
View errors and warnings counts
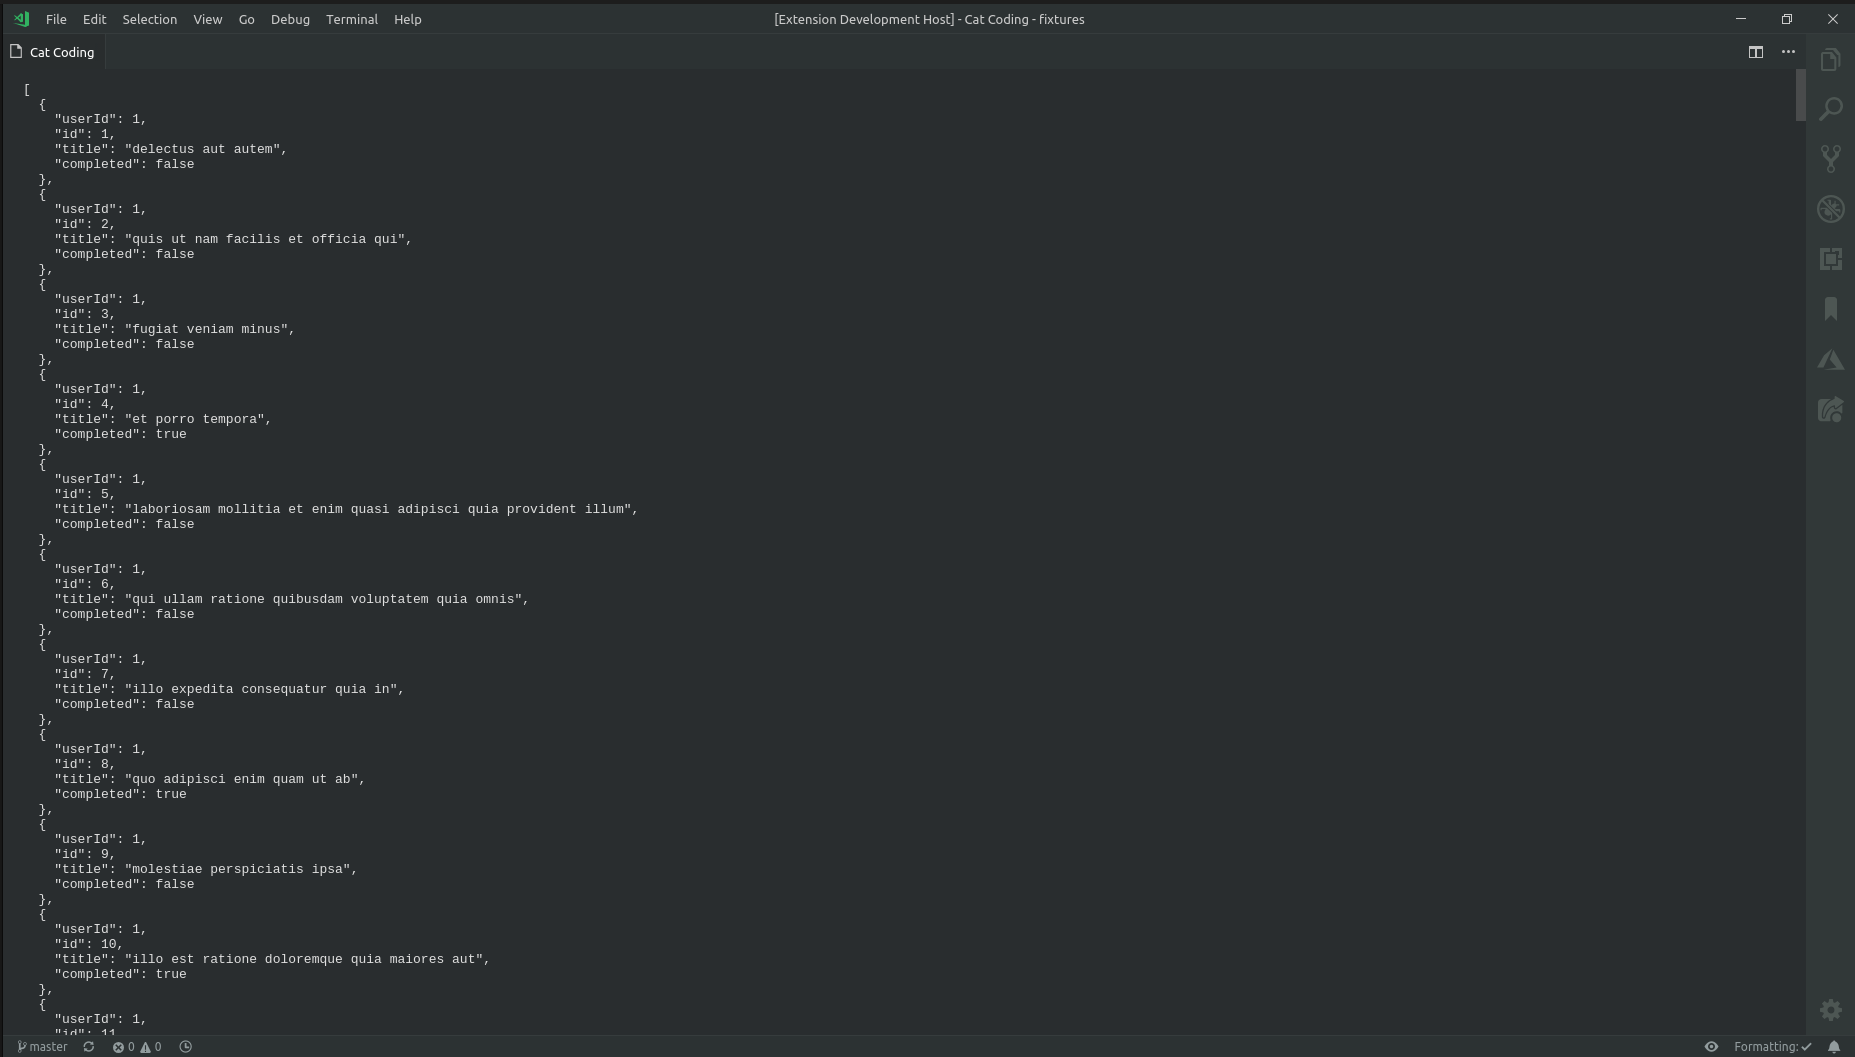tap(137, 1046)
